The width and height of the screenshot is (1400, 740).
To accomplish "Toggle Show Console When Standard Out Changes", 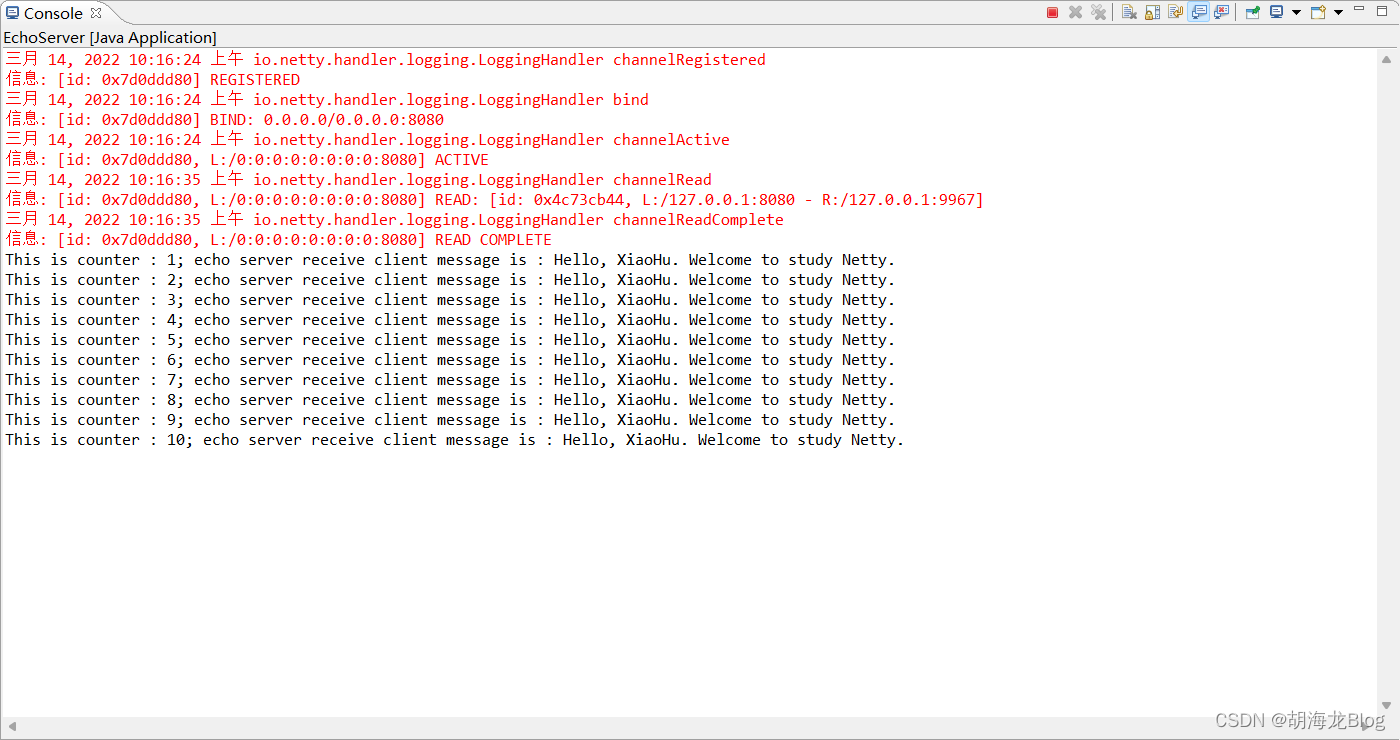I will coord(1198,12).
